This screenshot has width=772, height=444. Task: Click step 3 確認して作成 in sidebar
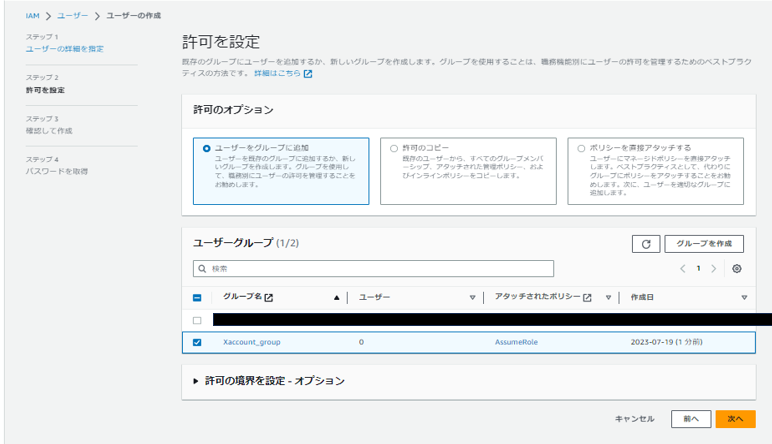click(x=49, y=131)
